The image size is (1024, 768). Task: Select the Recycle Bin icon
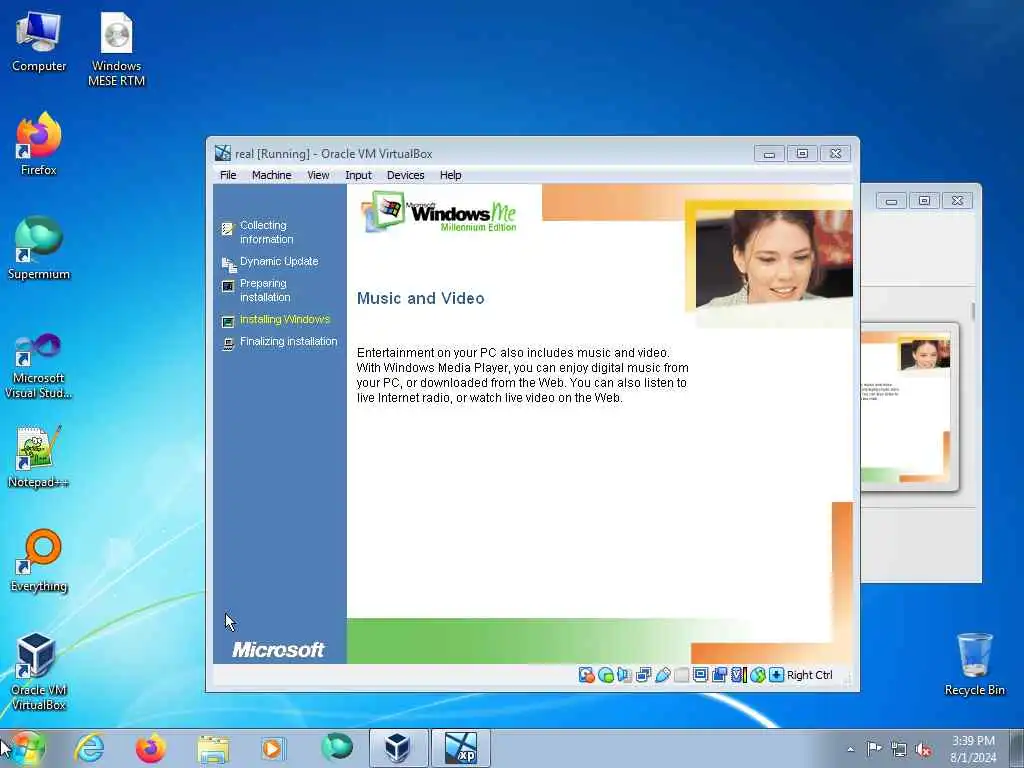coord(974,665)
